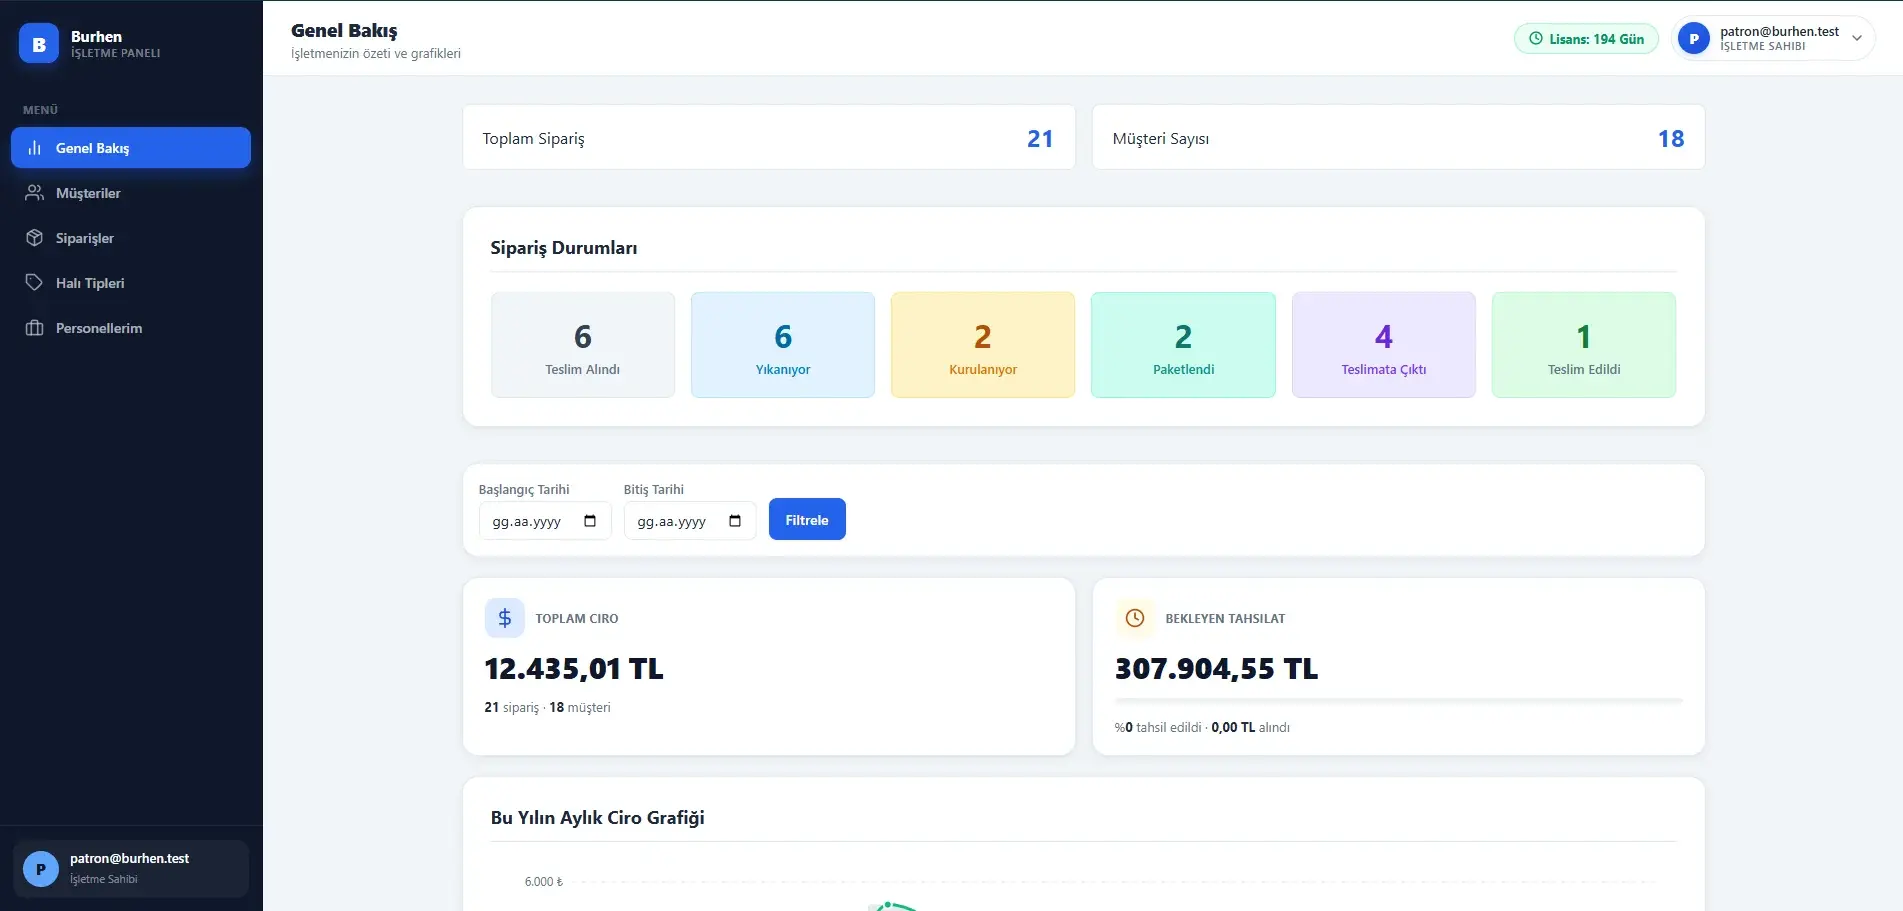Click the dollar icon in Toplam Ciro

[x=505, y=618]
